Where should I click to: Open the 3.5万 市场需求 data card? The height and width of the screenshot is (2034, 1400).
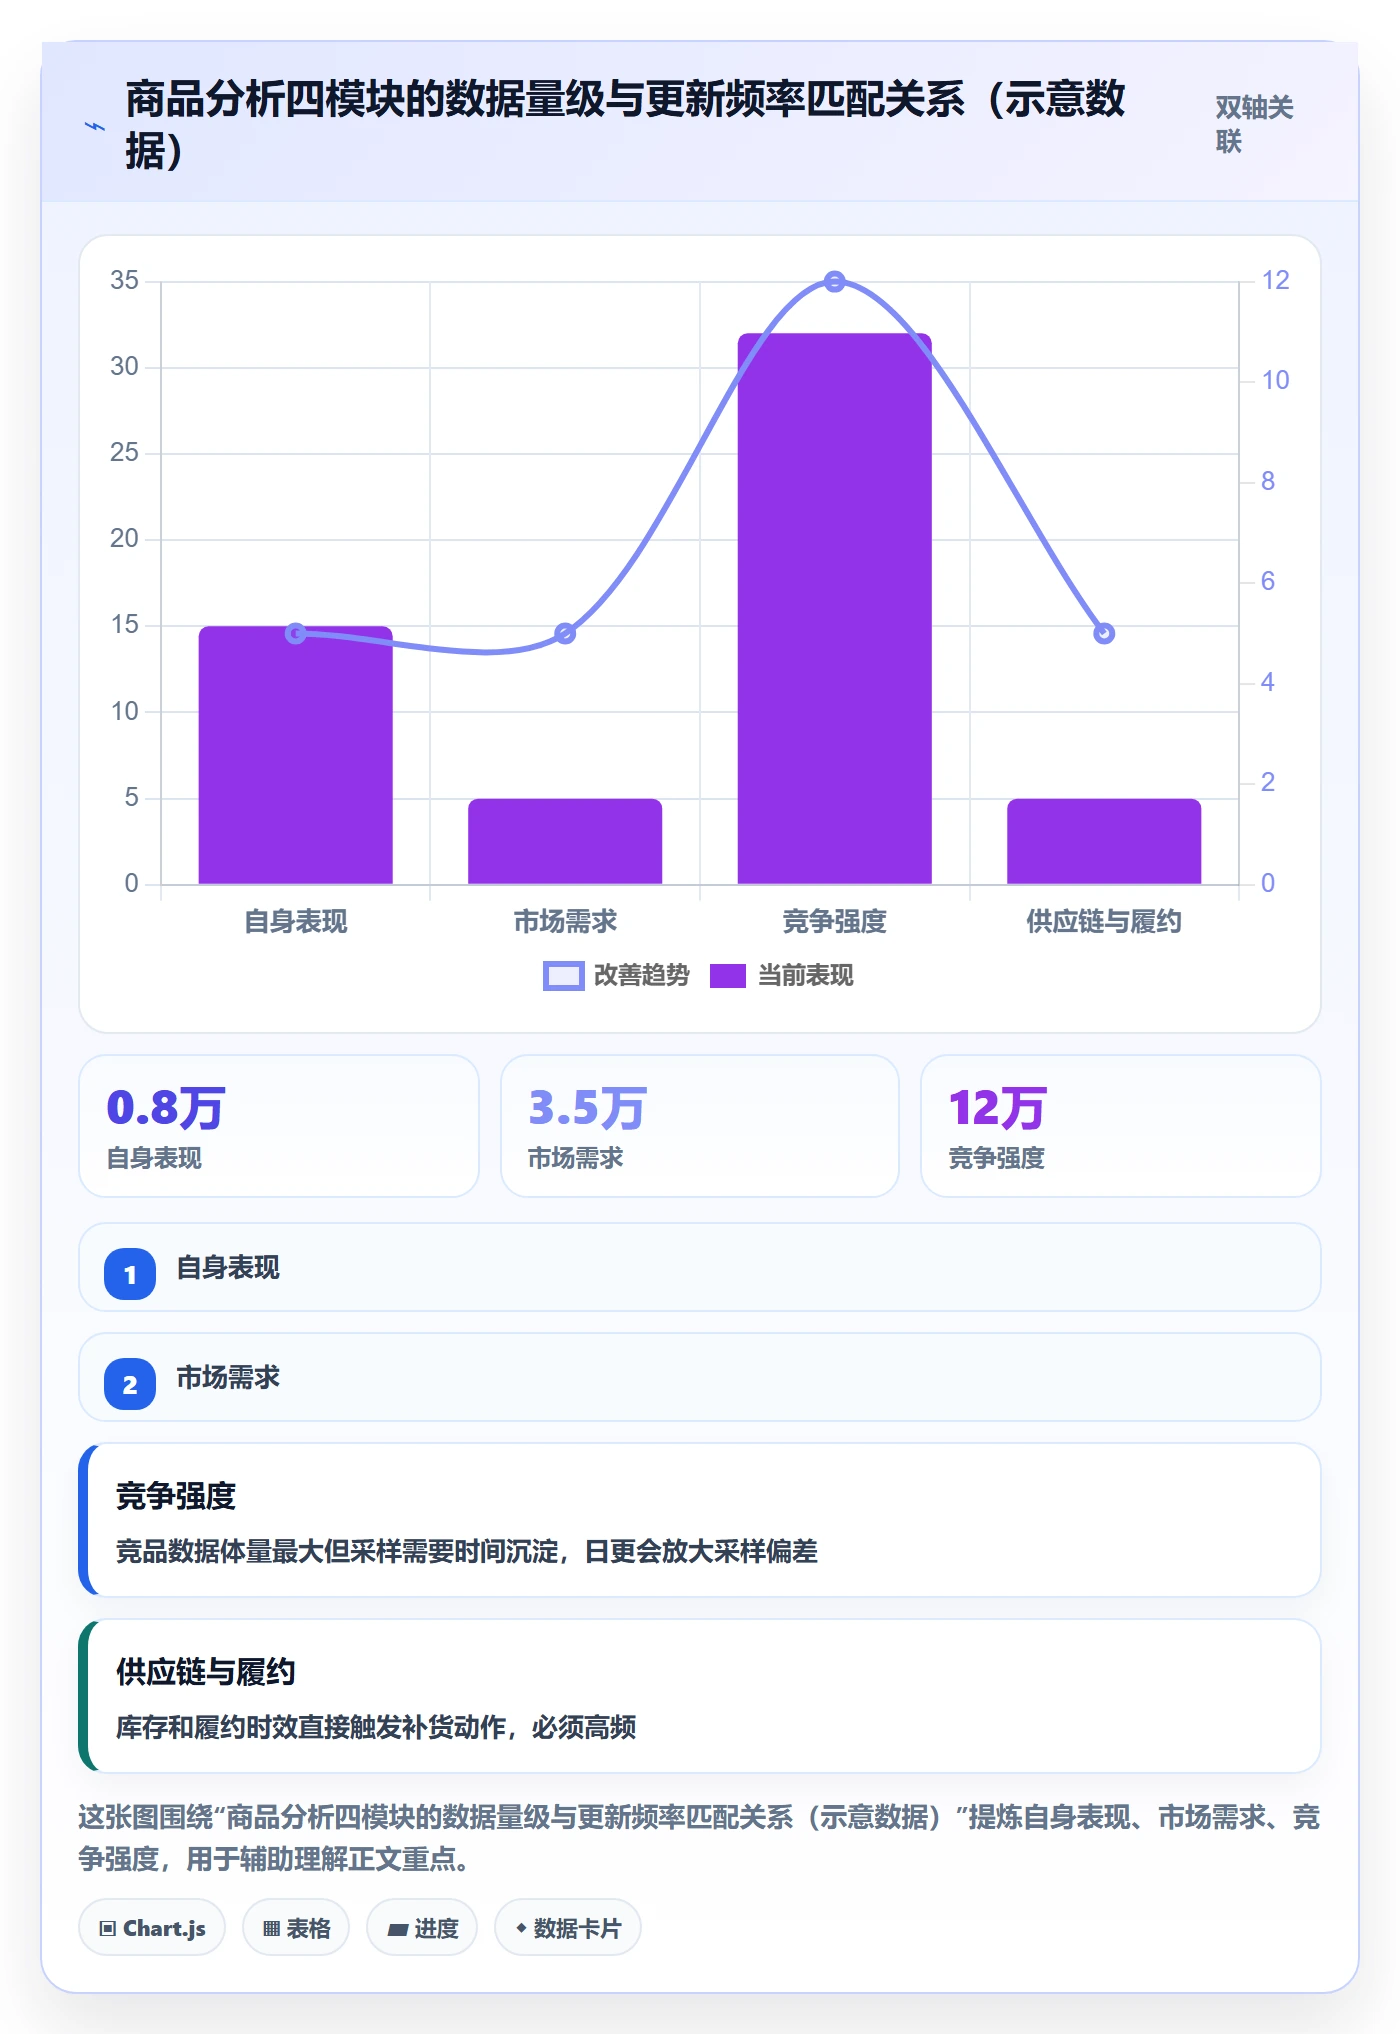coord(700,1126)
